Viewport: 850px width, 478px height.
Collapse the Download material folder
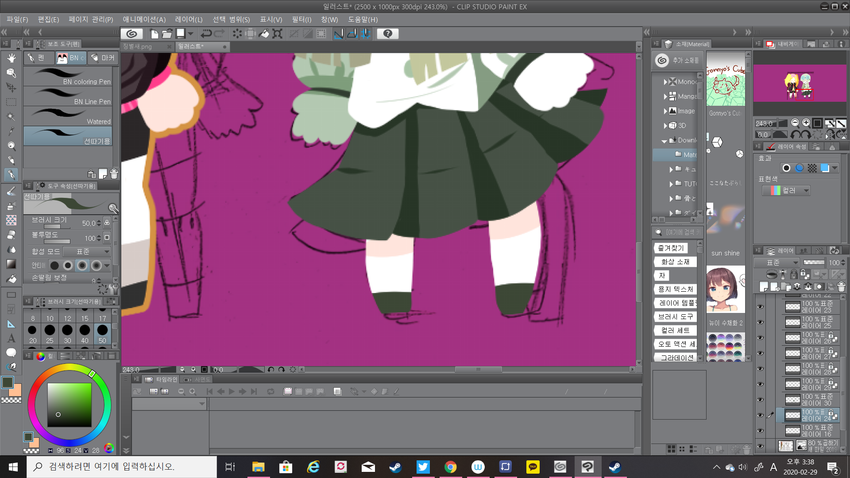665,140
